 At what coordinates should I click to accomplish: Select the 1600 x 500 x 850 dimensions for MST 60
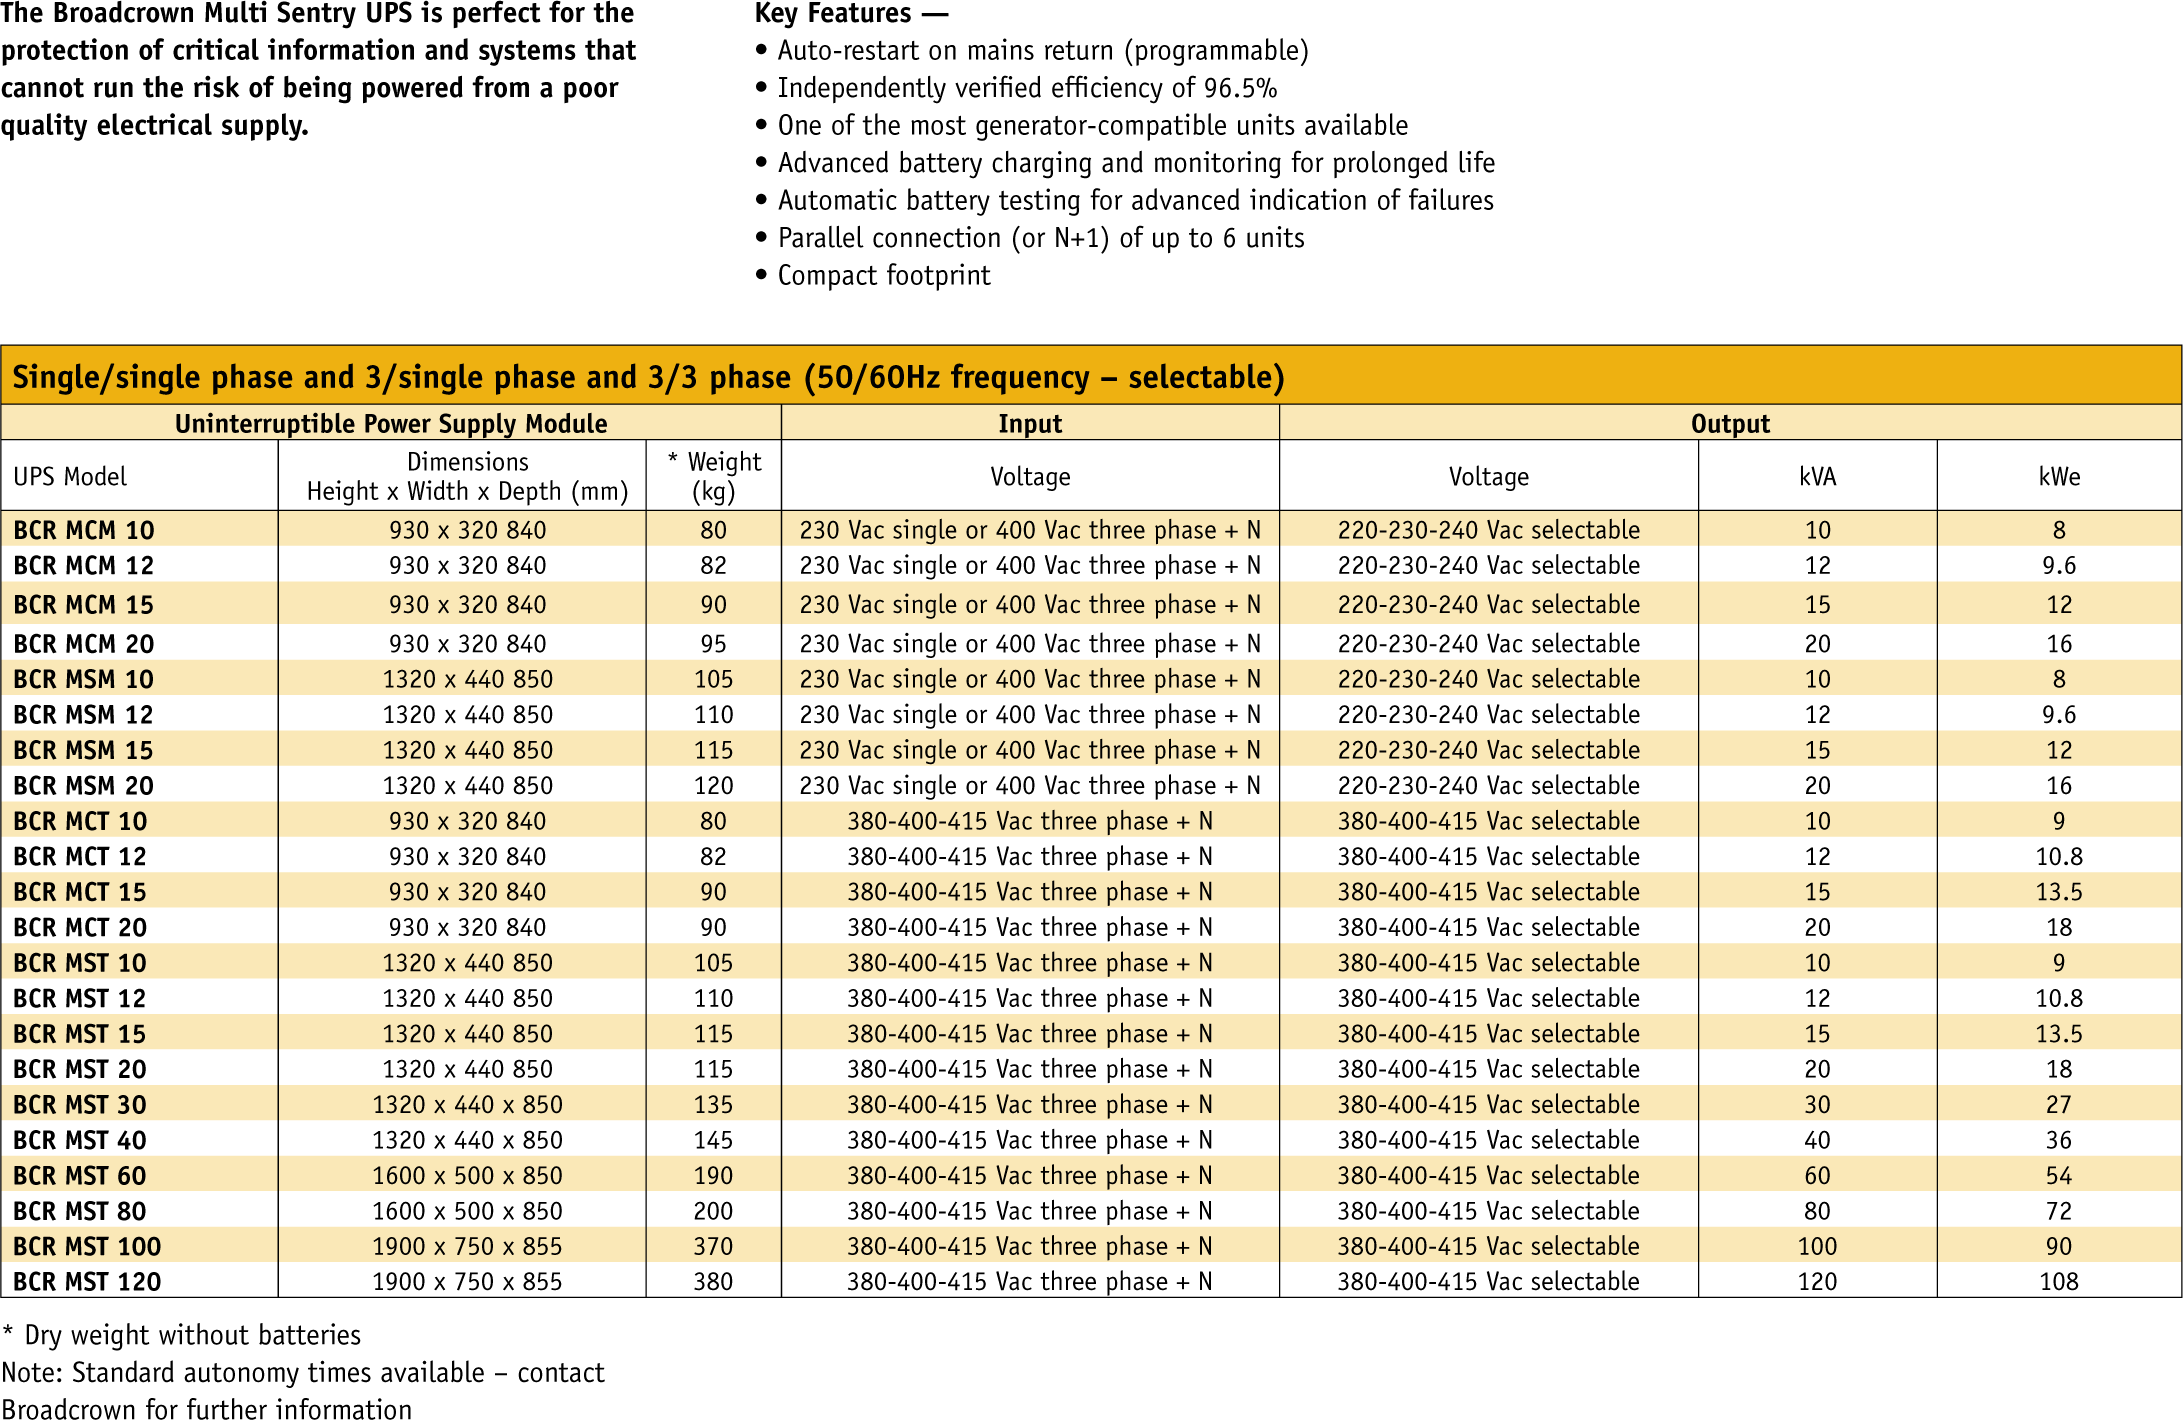(467, 1176)
